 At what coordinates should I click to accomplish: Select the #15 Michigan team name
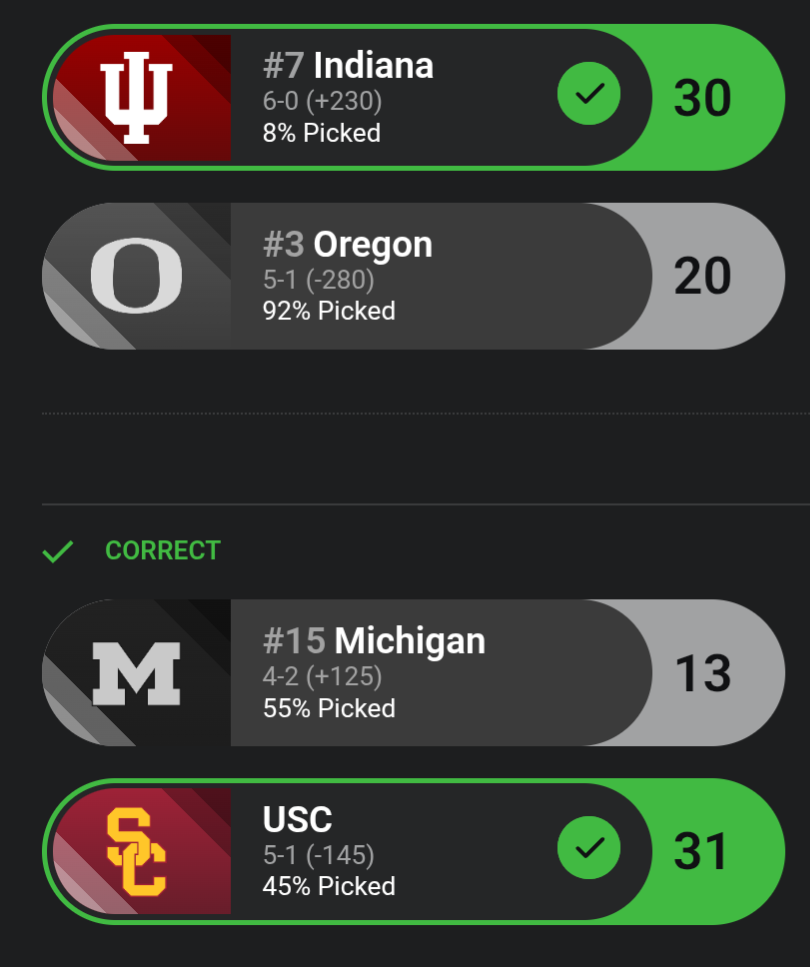[374, 641]
